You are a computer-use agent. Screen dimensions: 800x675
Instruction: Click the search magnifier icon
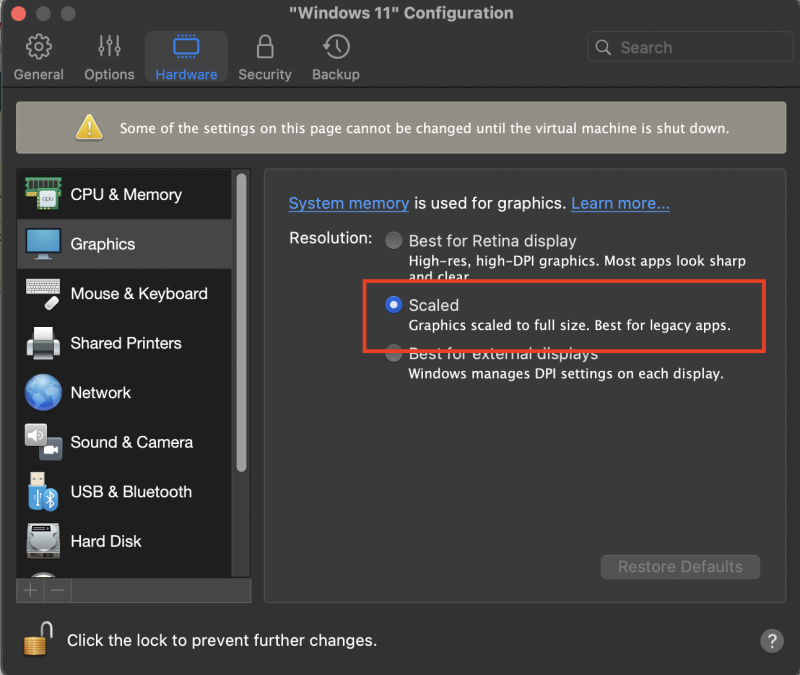click(x=603, y=47)
